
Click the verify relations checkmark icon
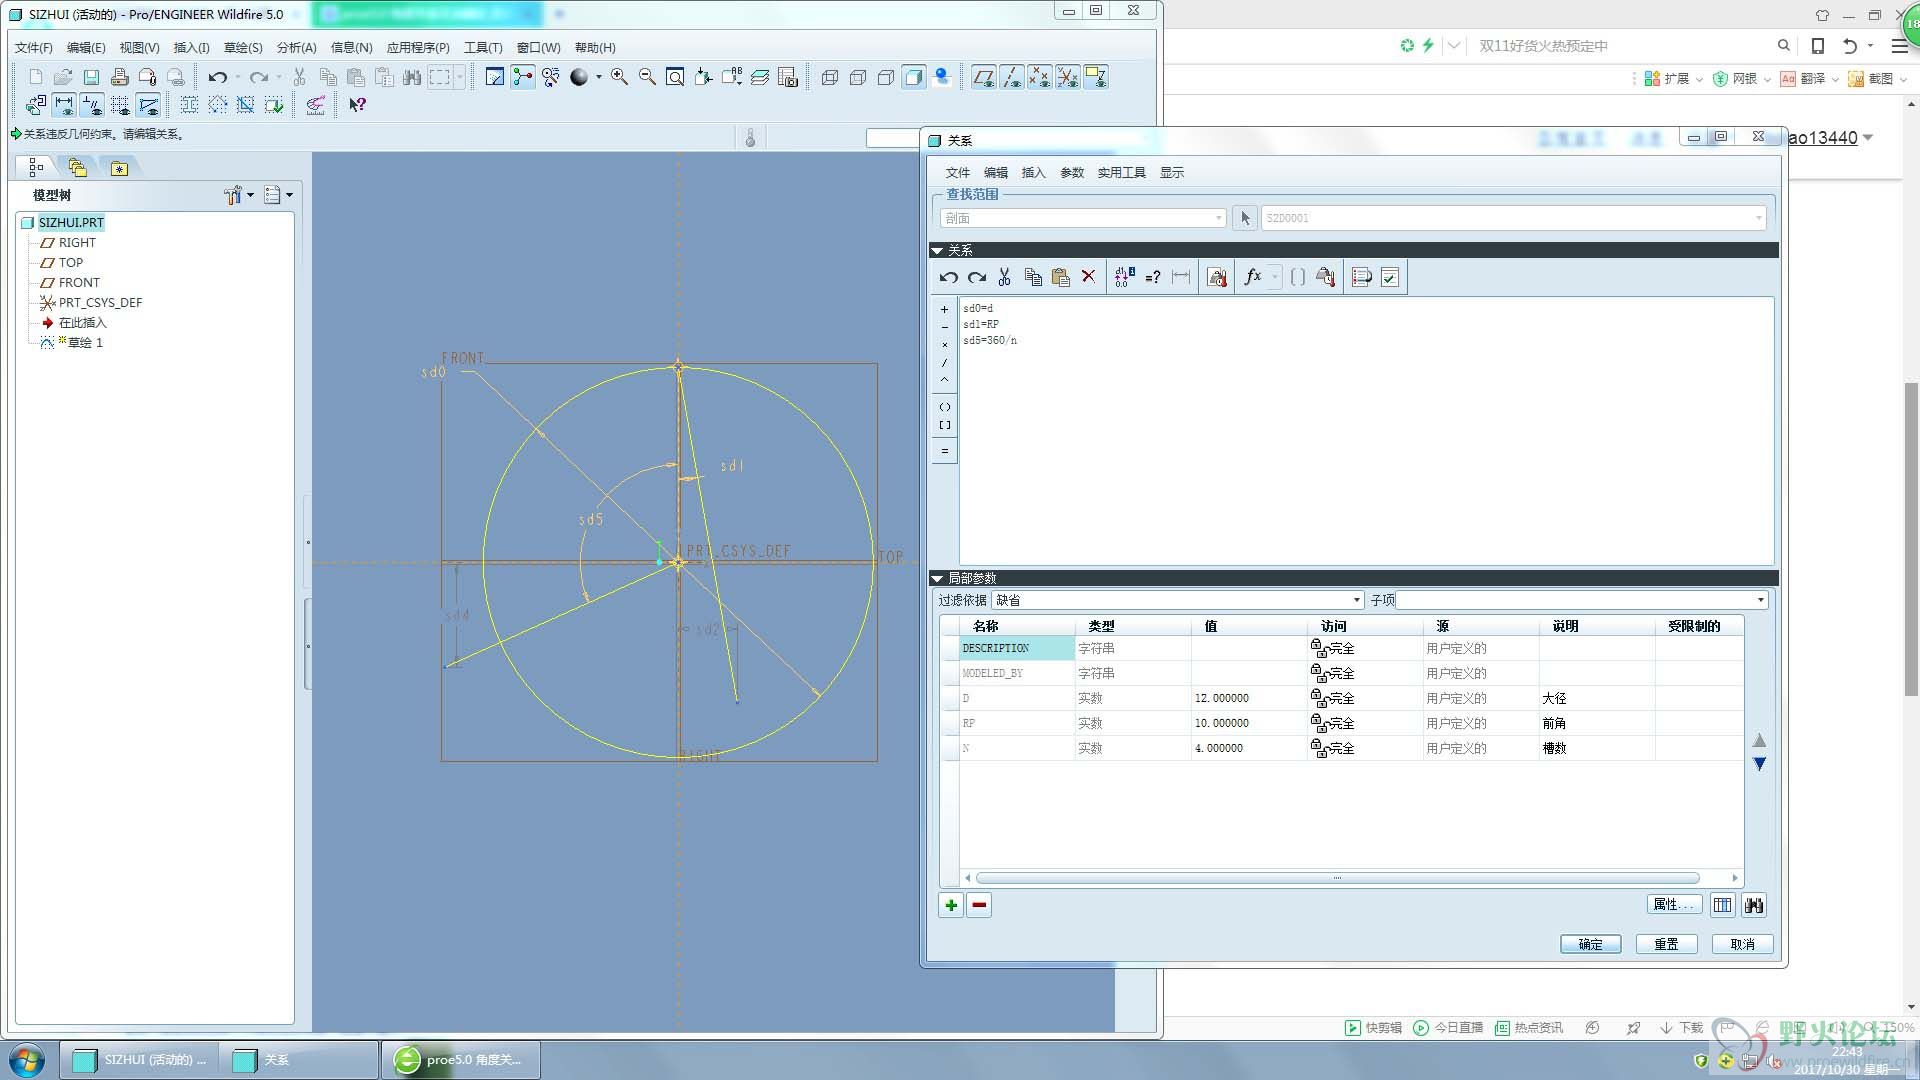[x=1390, y=277]
